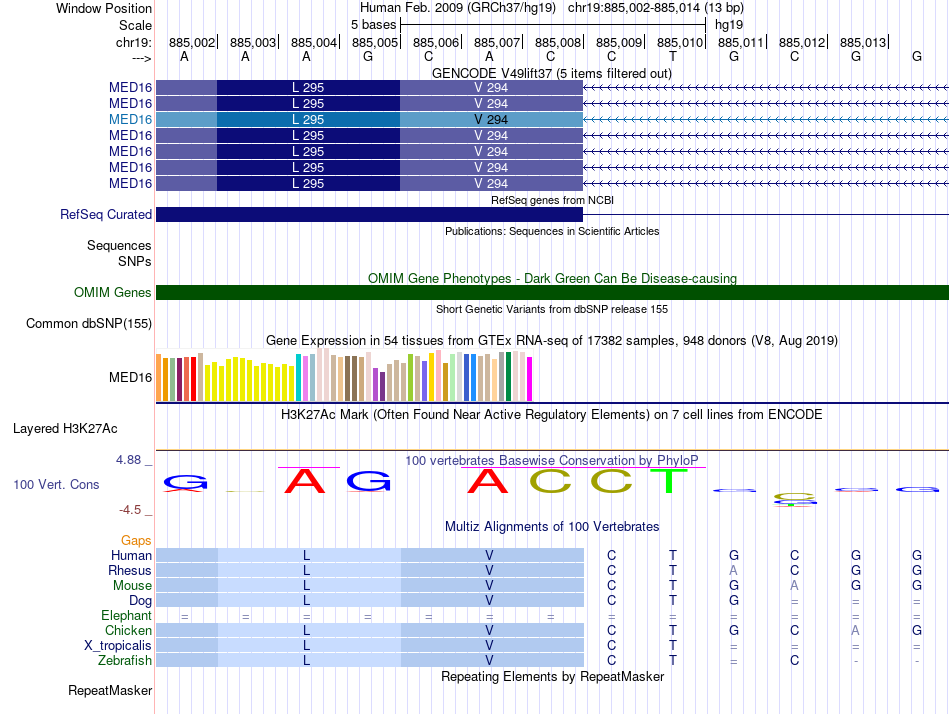Screen dimensions: 950x714
Task: Click the 4.88 upper conservation scale value
Action: [x=128, y=460]
